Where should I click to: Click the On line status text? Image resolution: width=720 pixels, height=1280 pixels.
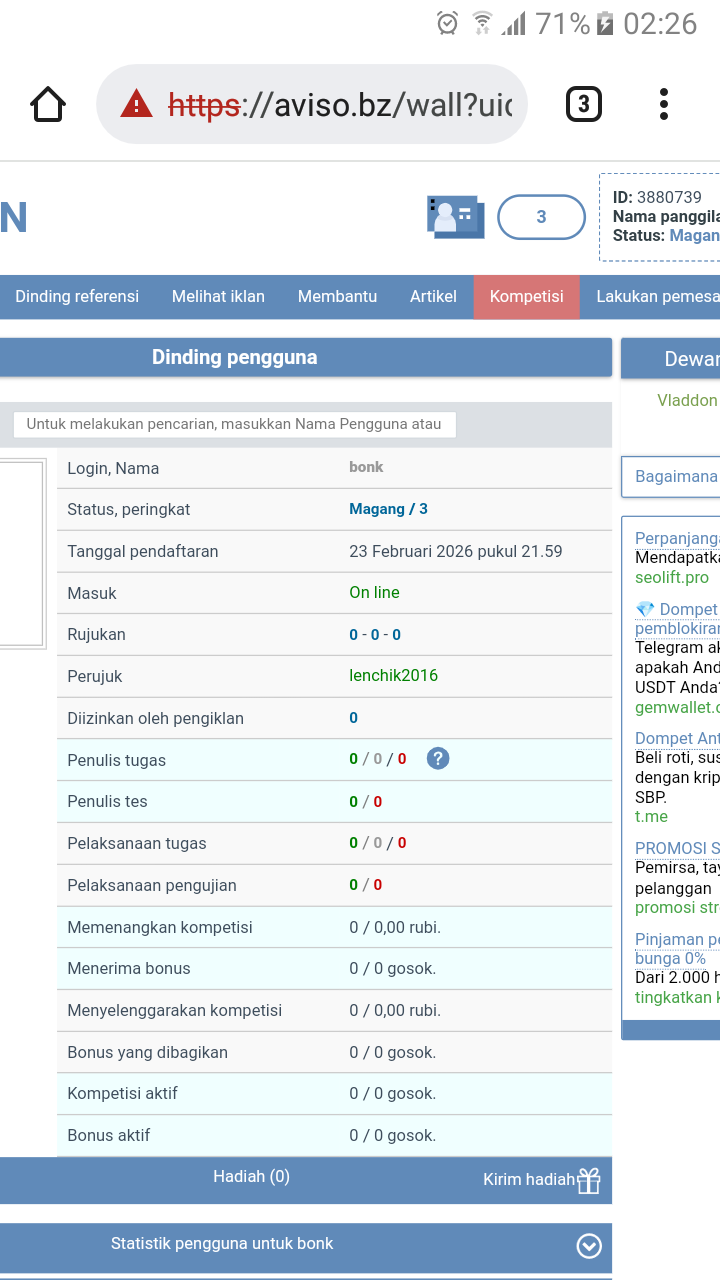coord(374,593)
